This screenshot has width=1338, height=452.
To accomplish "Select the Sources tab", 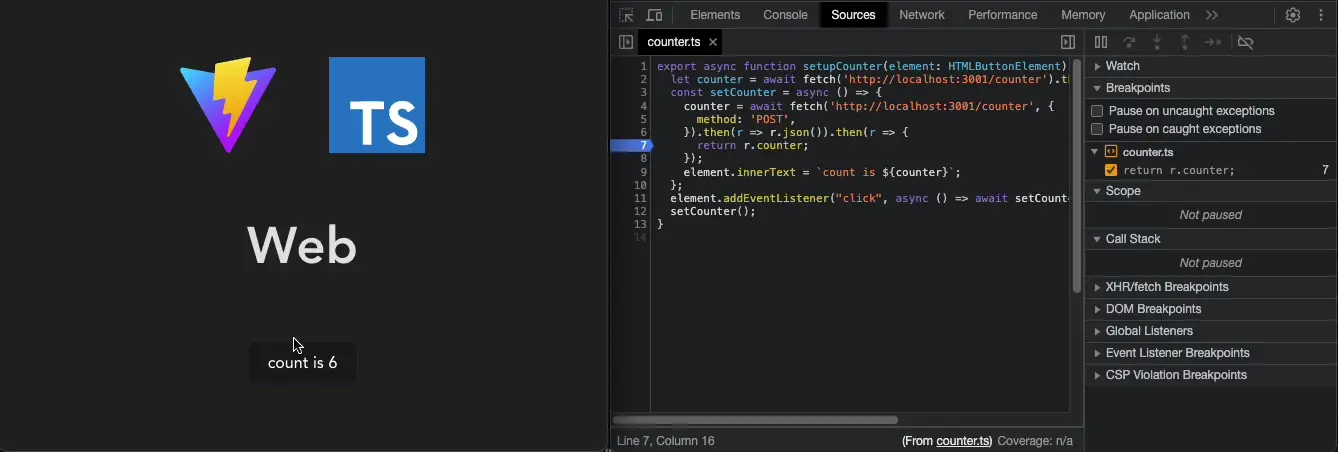I will [x=853, y=15].
